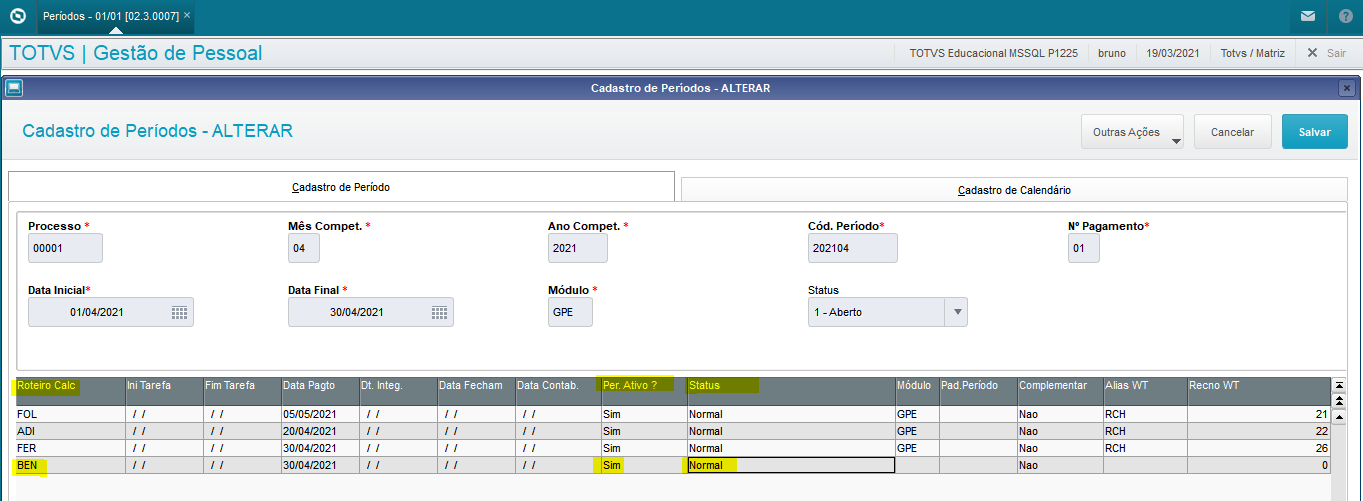Click the Data Inicial field 01/04/2021
The image size is (1363, 501).
pos(111,312)
